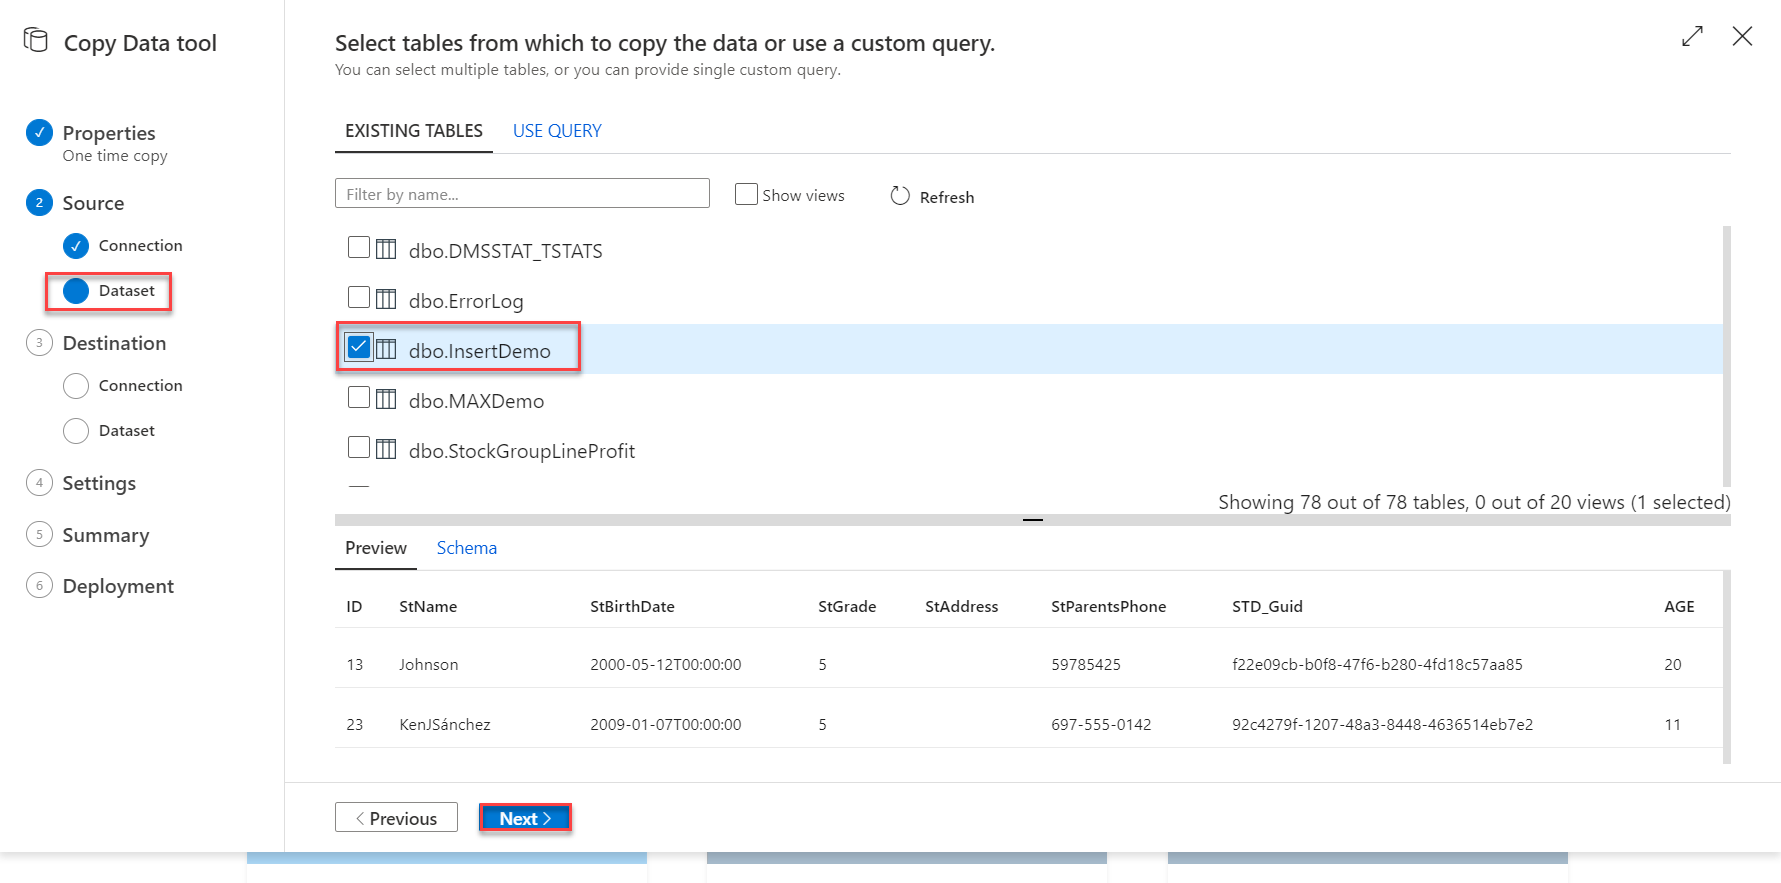Screen dimensions: 1781x883
Task: Click the table icon beside dbo.MAXDemo
Action: point(386,399)
